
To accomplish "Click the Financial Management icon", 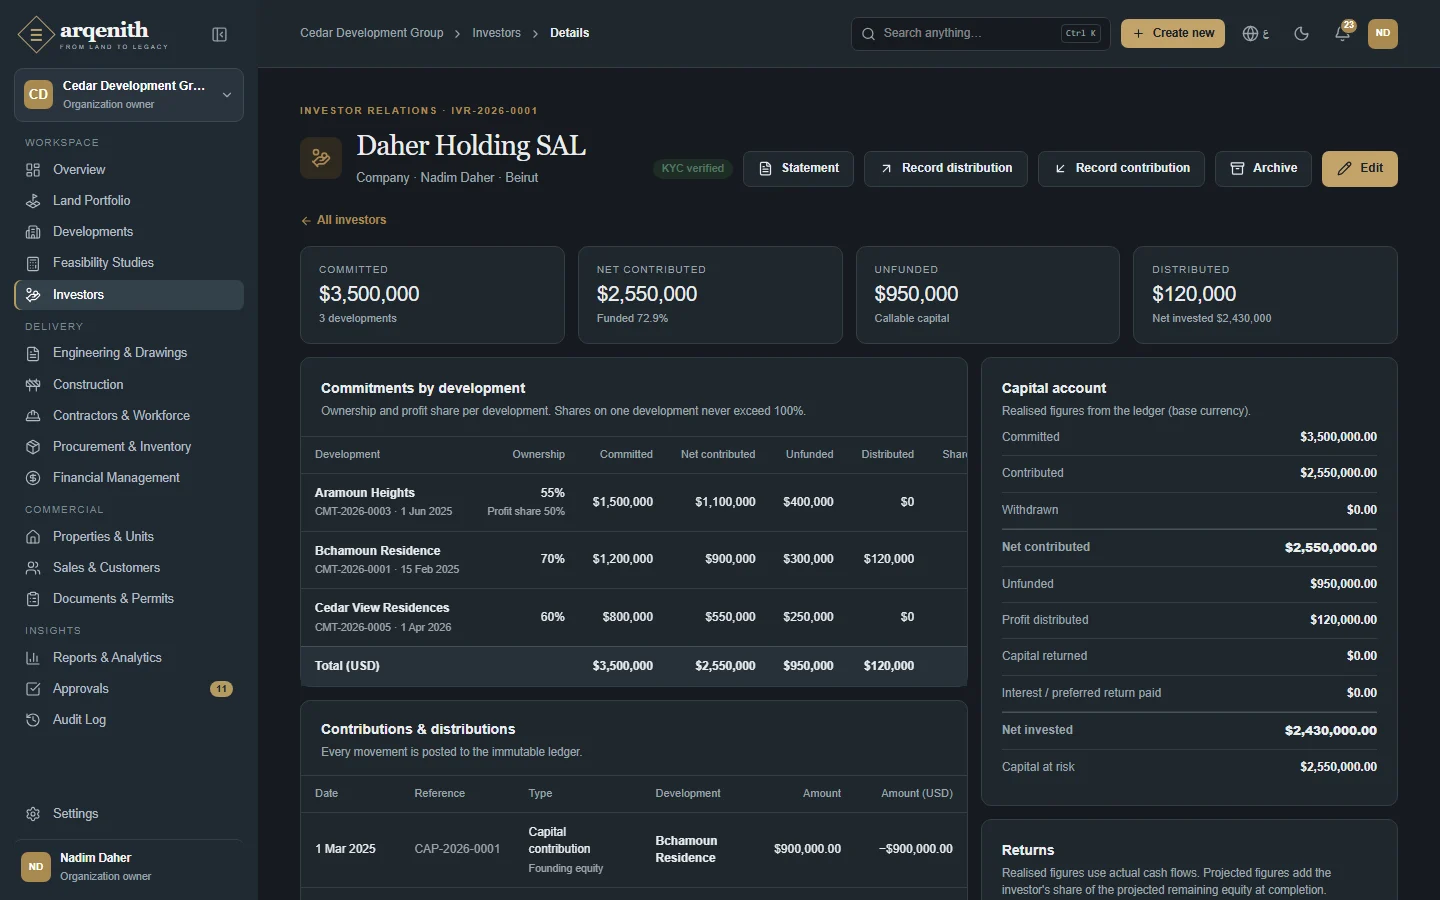I will (x=33, y=478).
